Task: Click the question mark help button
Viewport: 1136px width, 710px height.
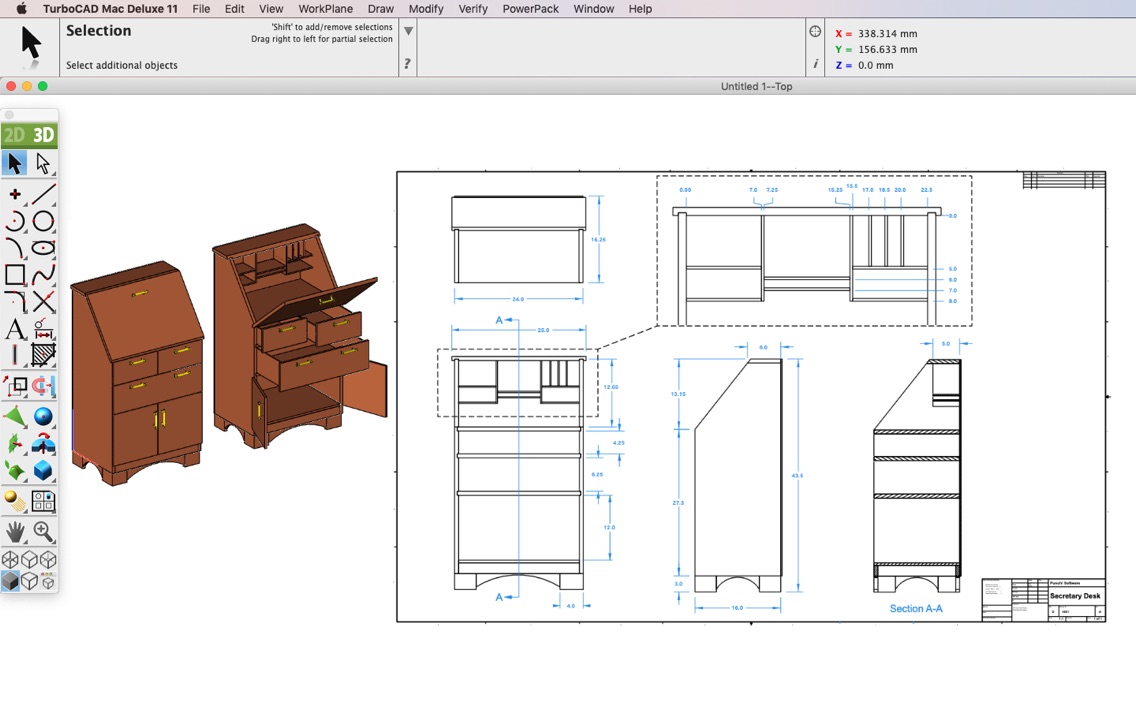Action: pos(406,62)
